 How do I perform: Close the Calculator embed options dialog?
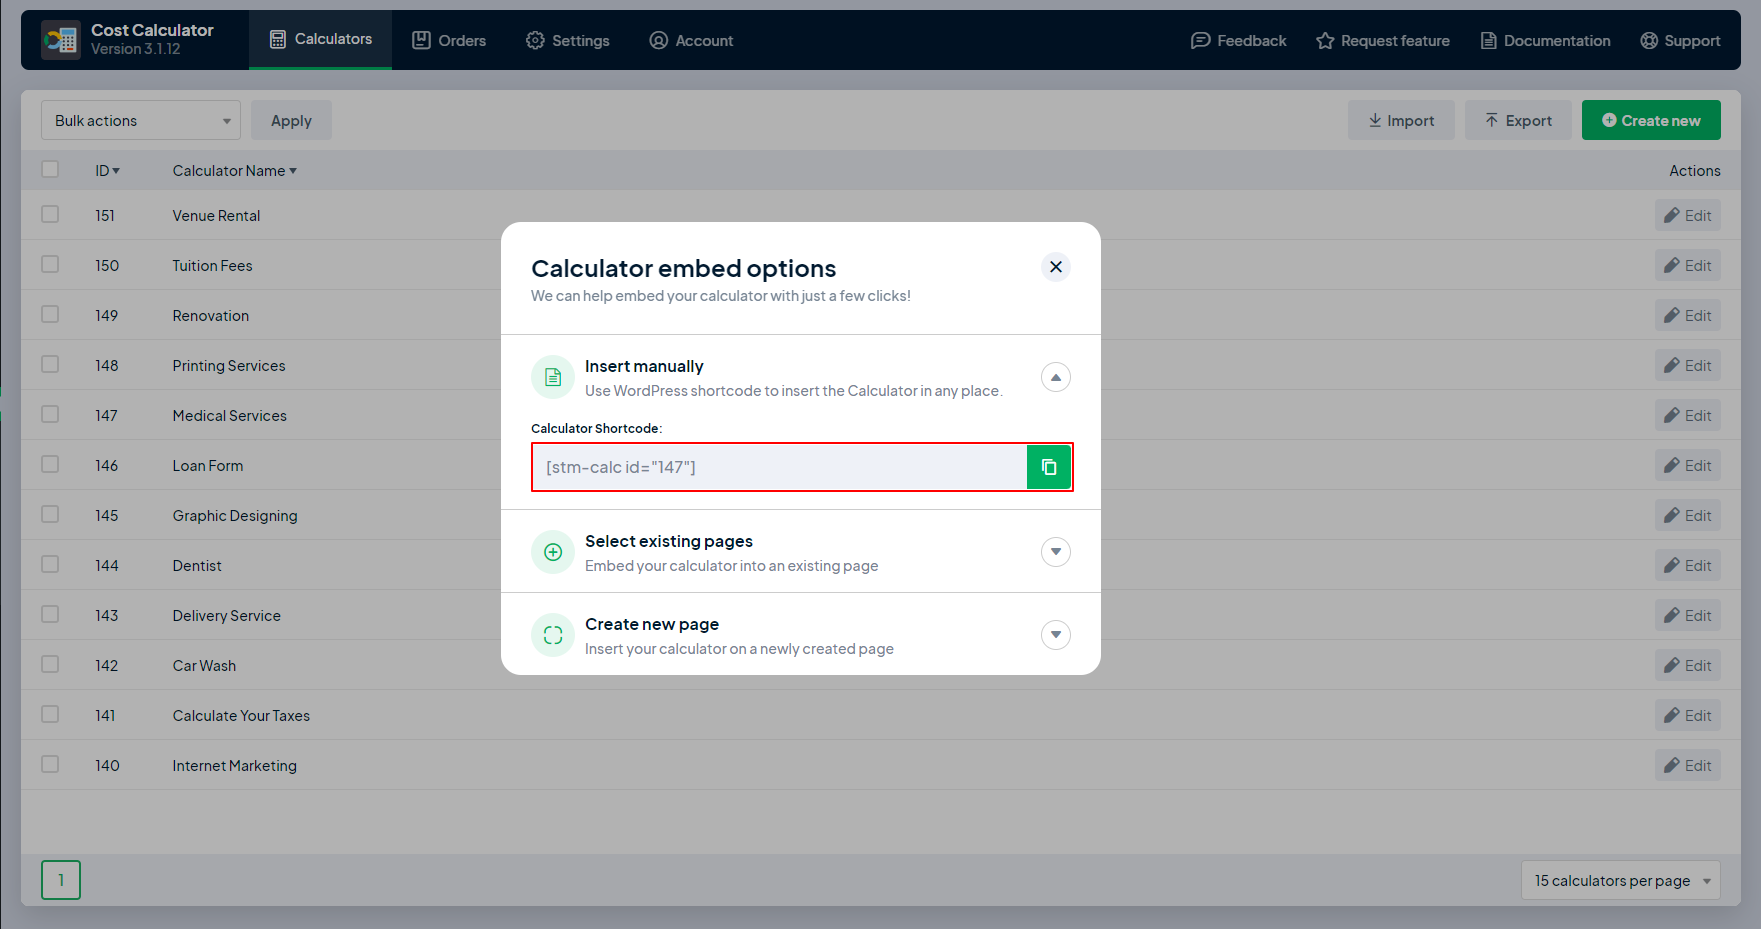(1055, 267)
